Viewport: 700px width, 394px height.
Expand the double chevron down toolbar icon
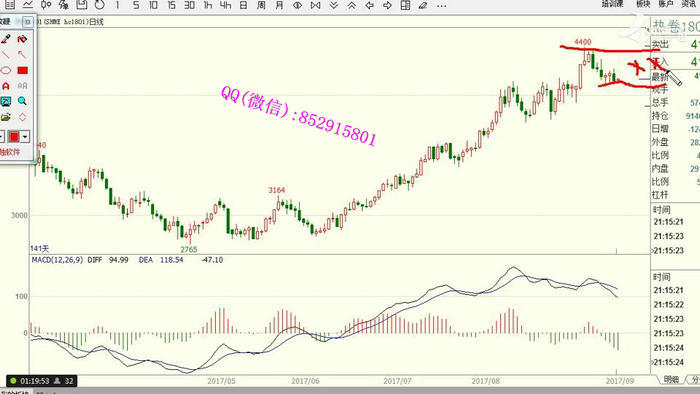coord(333,5)
